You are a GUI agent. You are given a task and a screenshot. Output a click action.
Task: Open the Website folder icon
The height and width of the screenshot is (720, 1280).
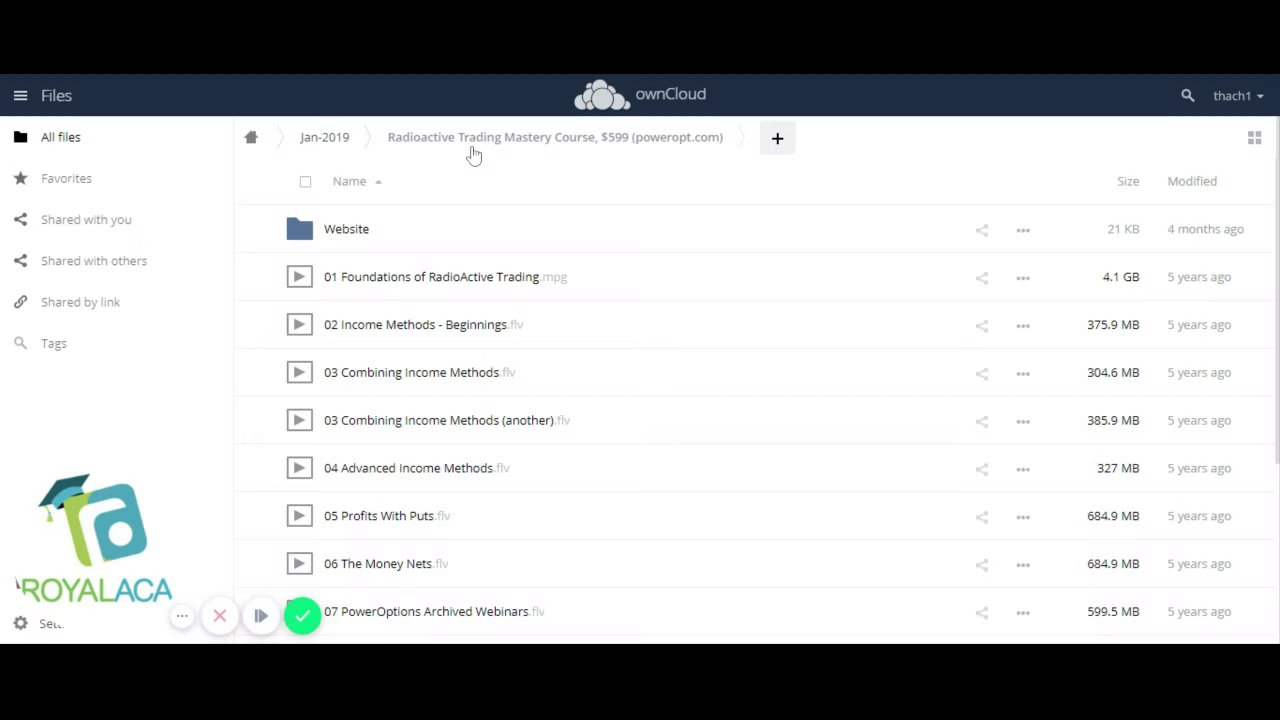coord(299,229)
